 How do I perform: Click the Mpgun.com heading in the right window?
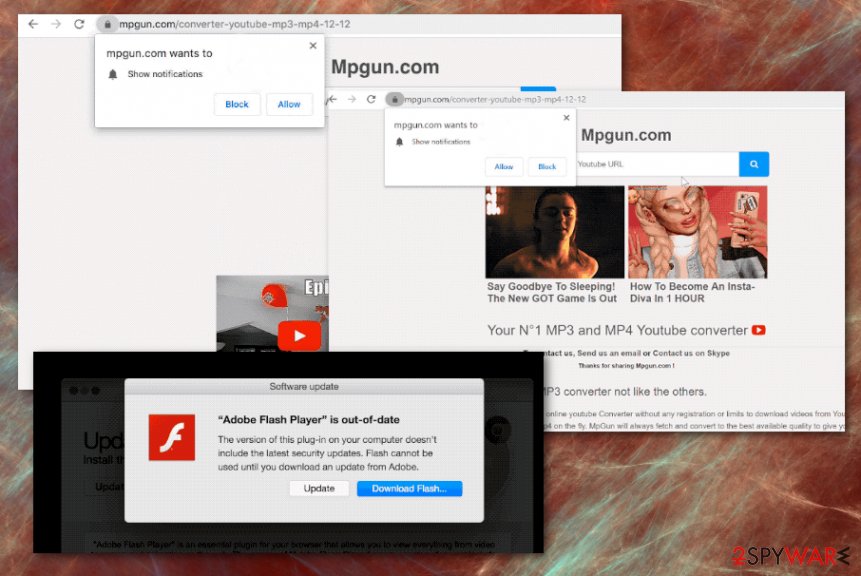(626, 135)
